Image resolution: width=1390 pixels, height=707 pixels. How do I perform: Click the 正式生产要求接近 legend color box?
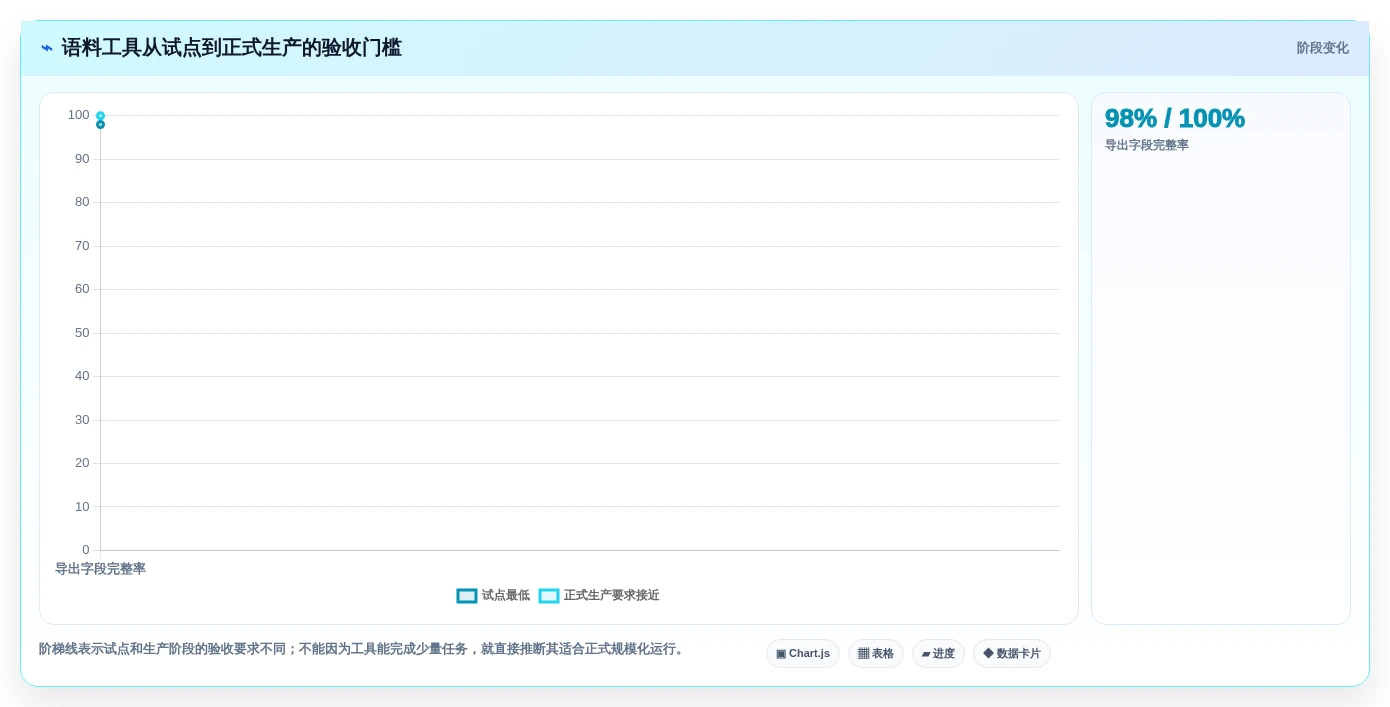point(549,596)
